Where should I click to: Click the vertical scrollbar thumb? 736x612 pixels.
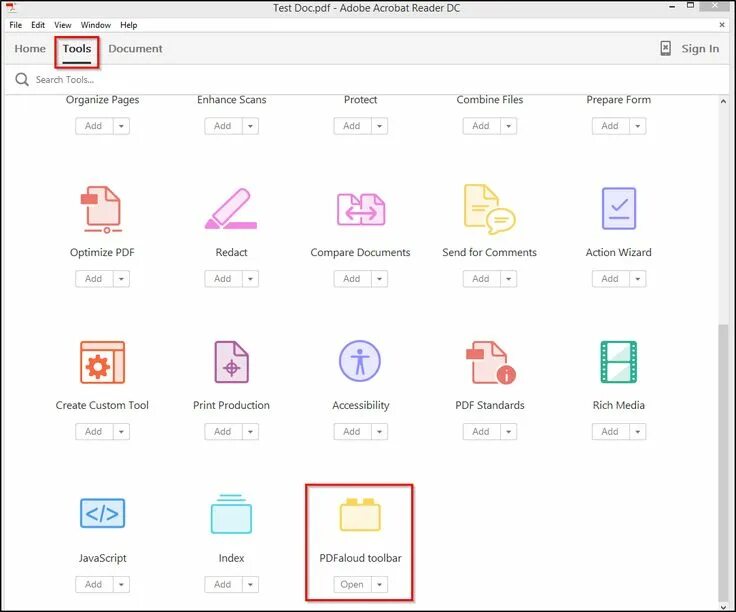coord(723,461)
